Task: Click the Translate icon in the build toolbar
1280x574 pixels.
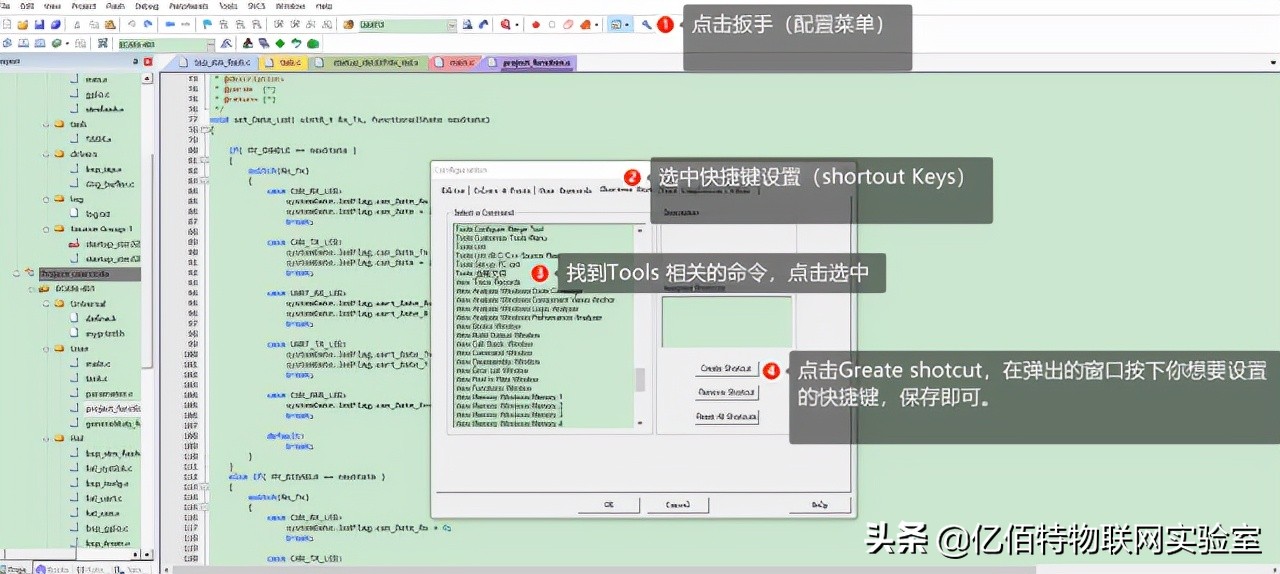Action: (x=7, y=43)
